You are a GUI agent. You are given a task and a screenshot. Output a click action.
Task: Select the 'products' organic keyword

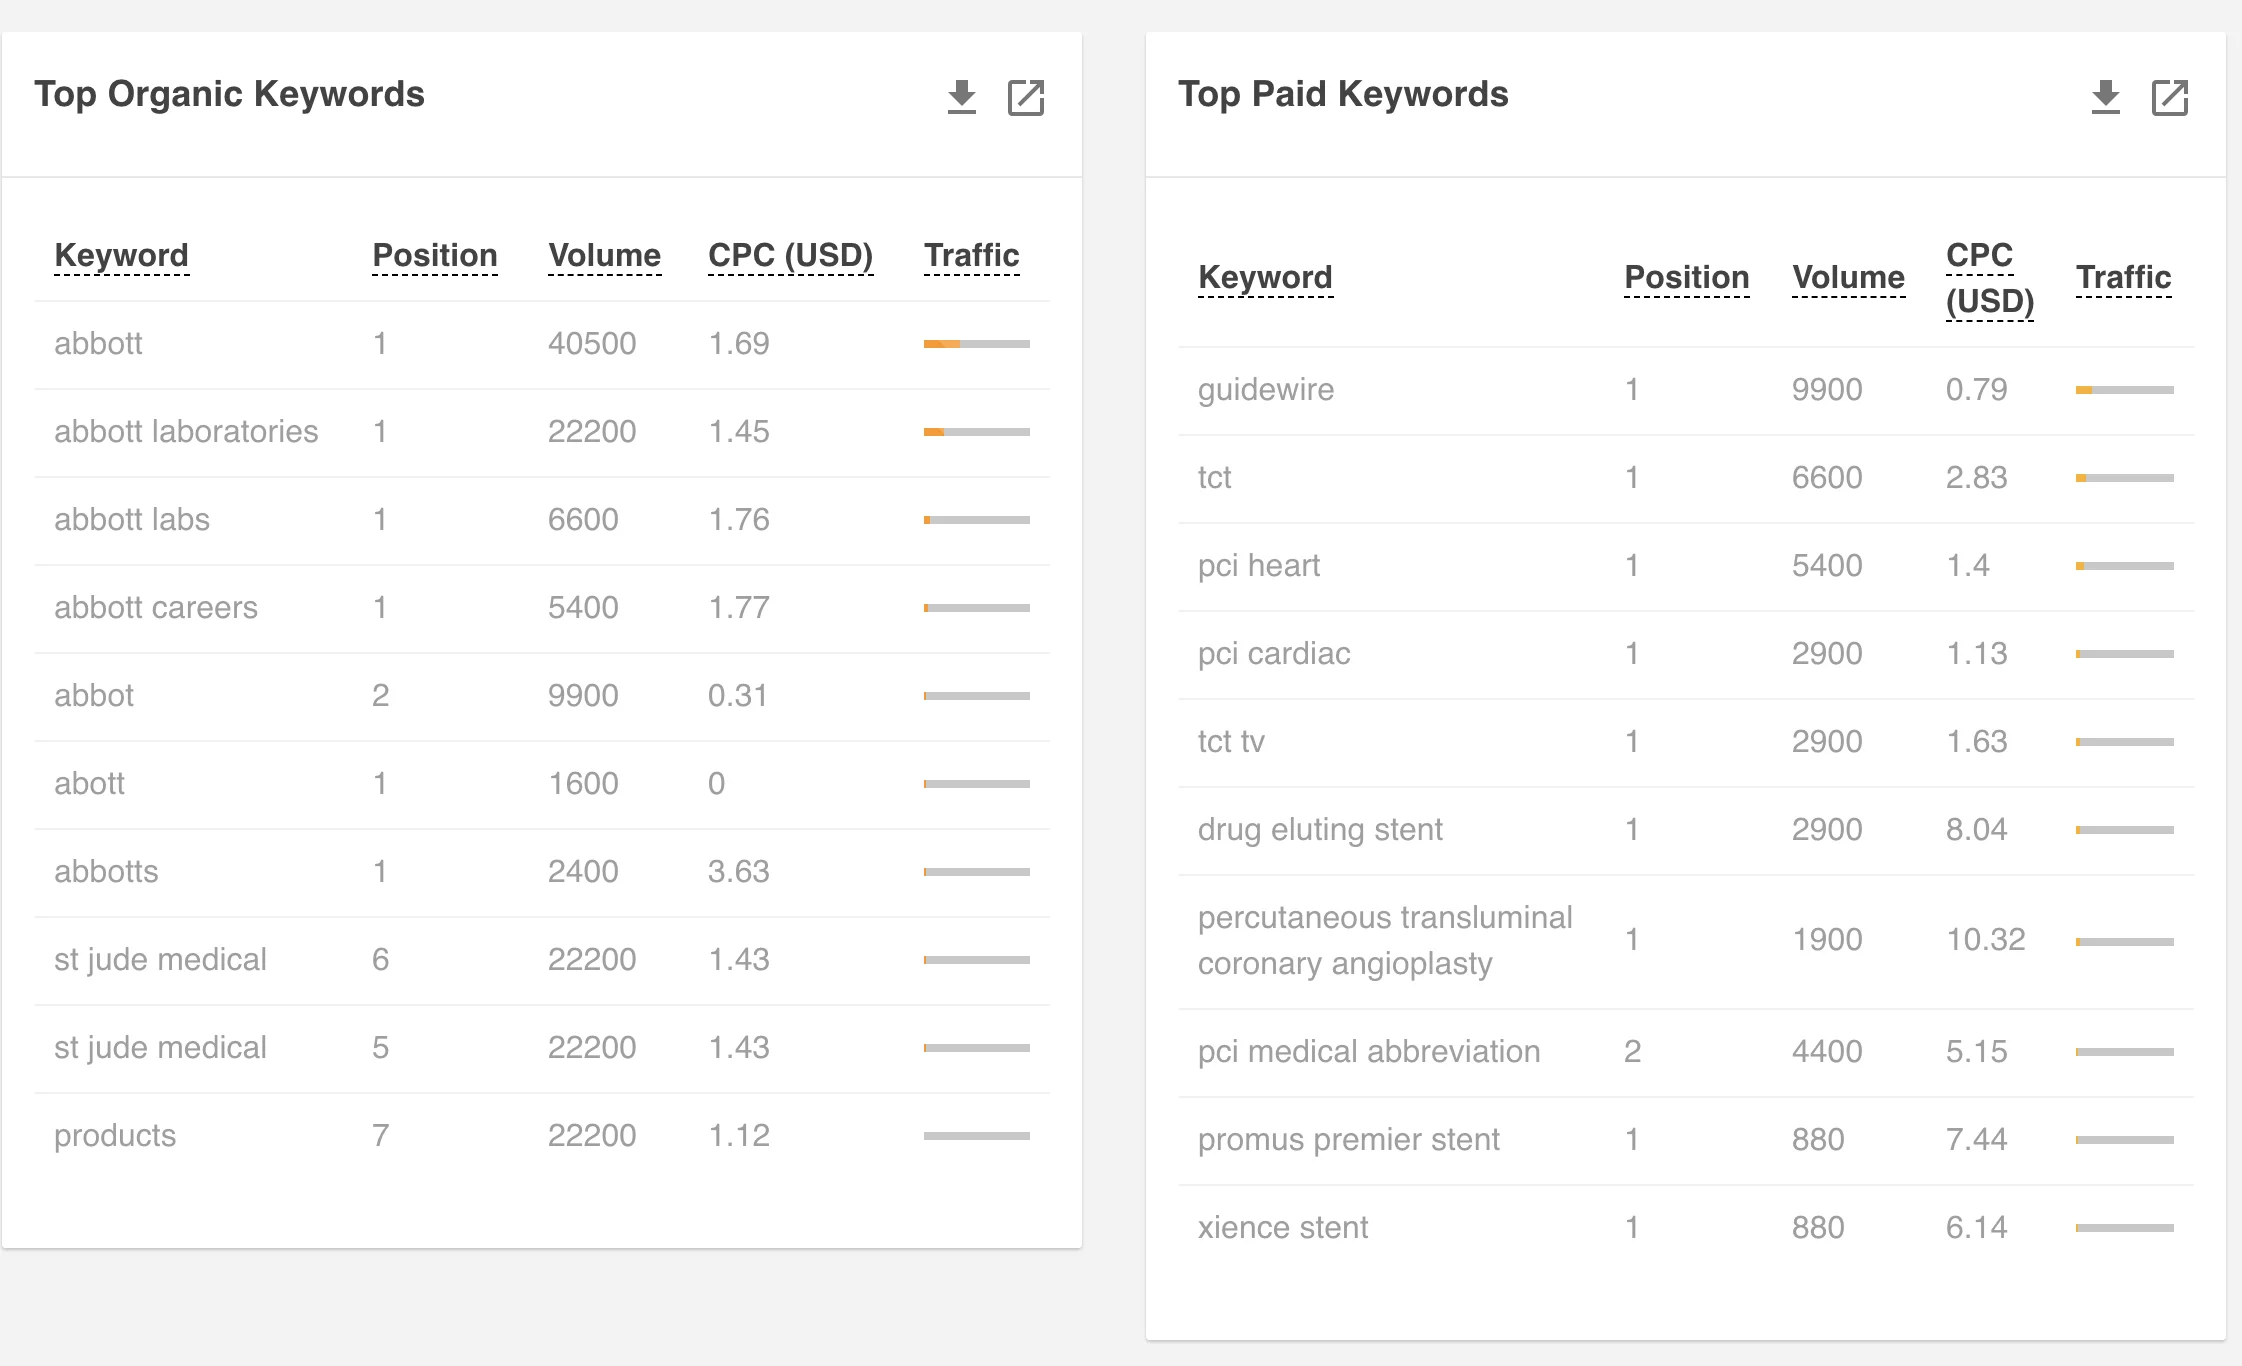click(115, 1136)
